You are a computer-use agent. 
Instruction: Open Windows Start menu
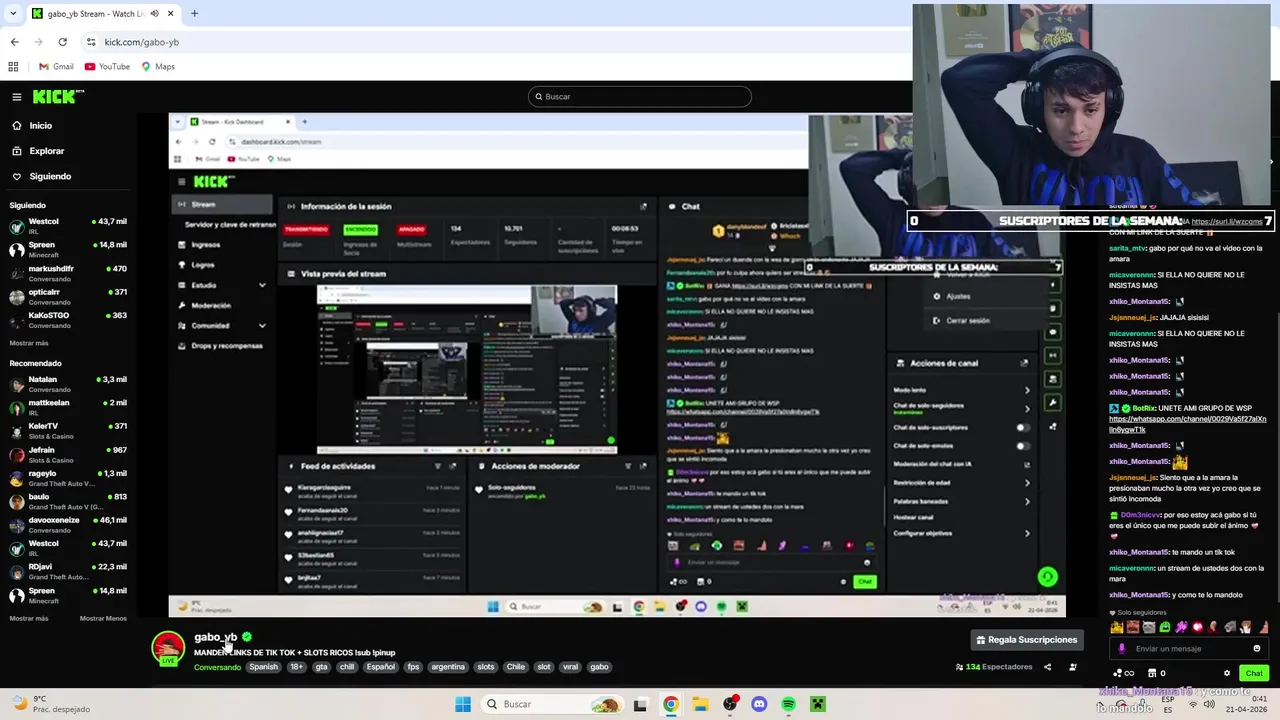(463, 704)
